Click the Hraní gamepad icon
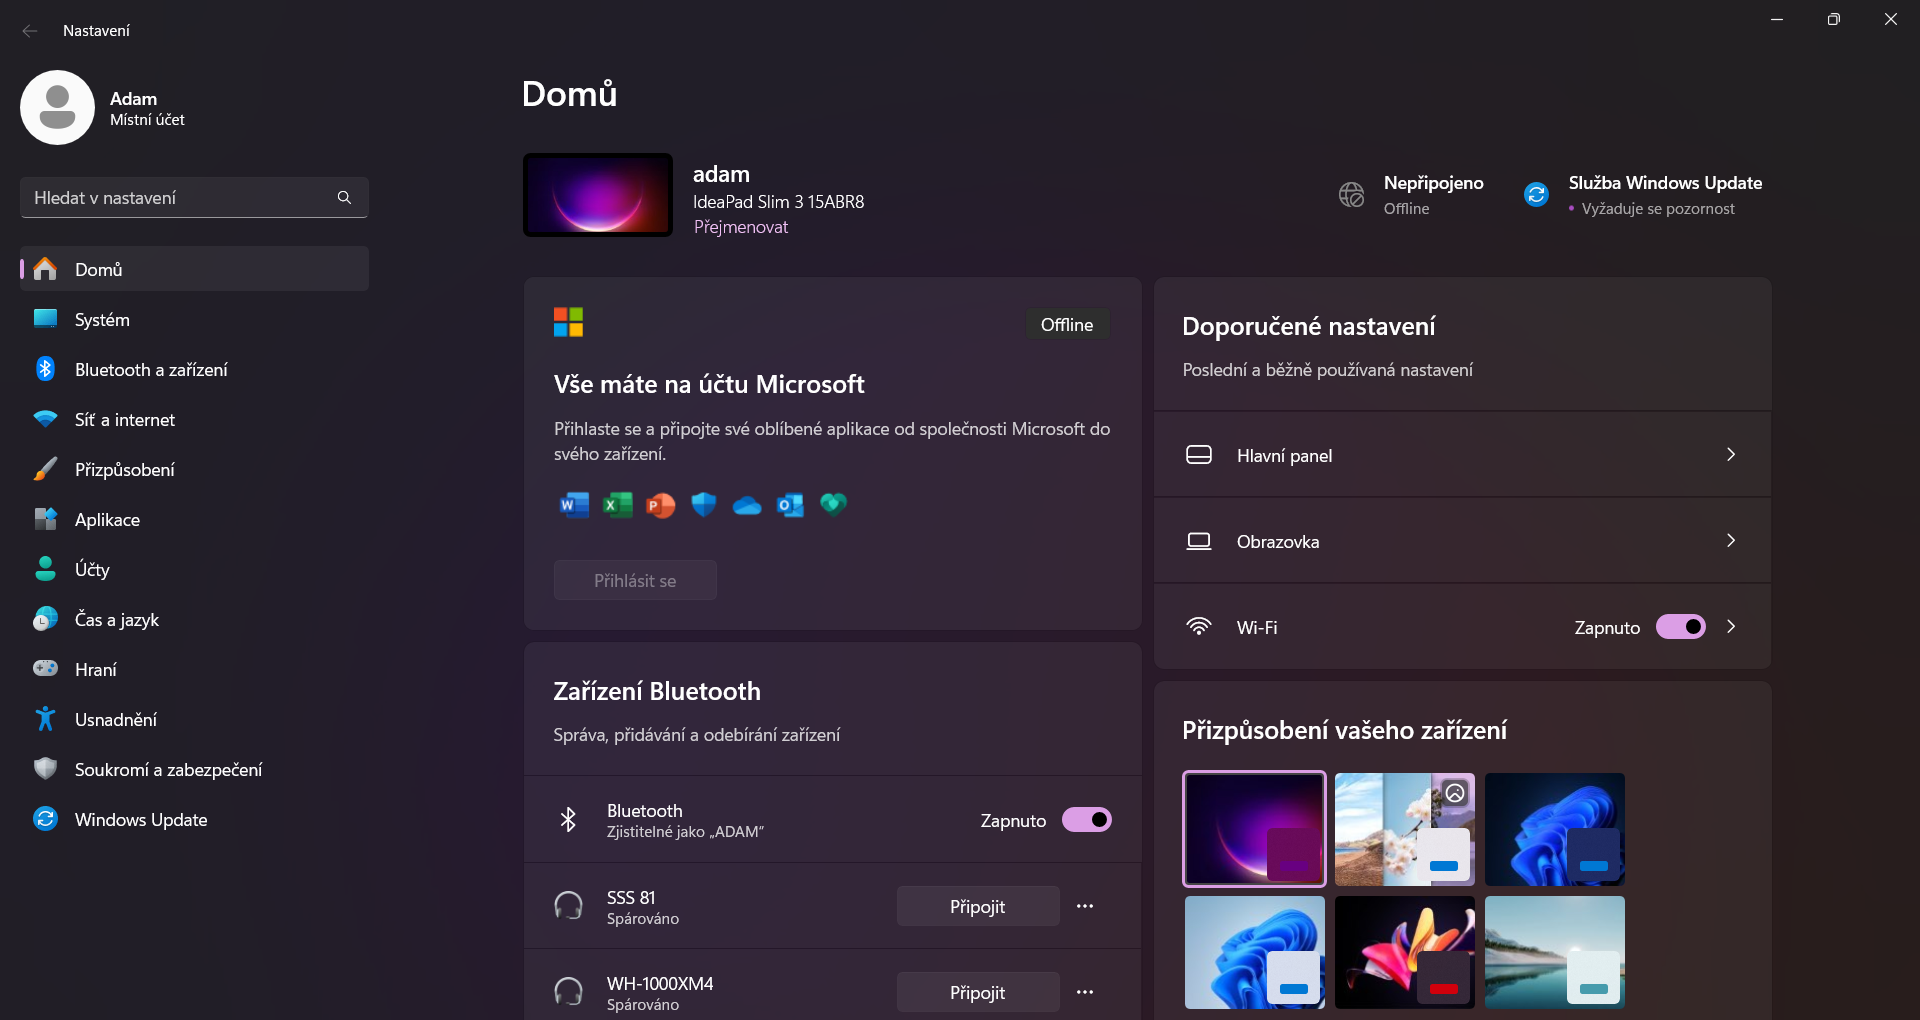This screenshot has width=1920, height=1020. [45, 669]
